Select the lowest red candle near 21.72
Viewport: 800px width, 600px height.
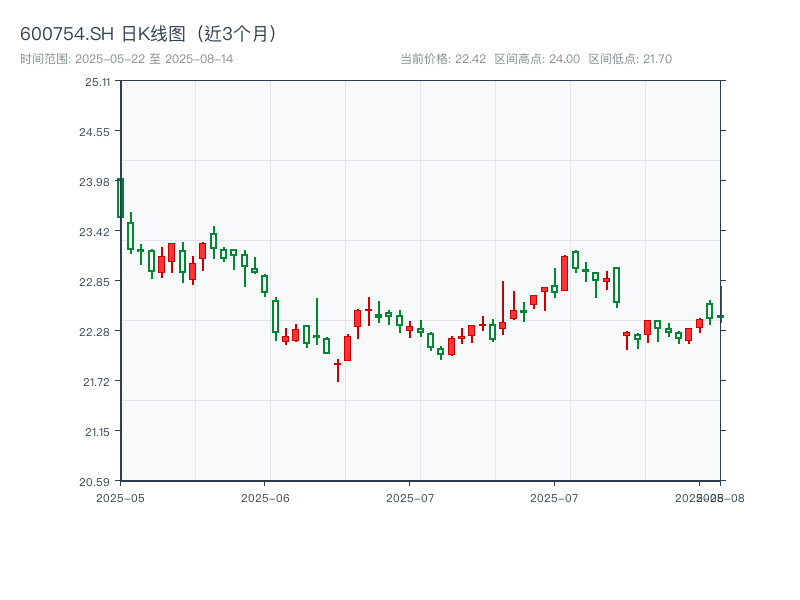click(337, 365)
